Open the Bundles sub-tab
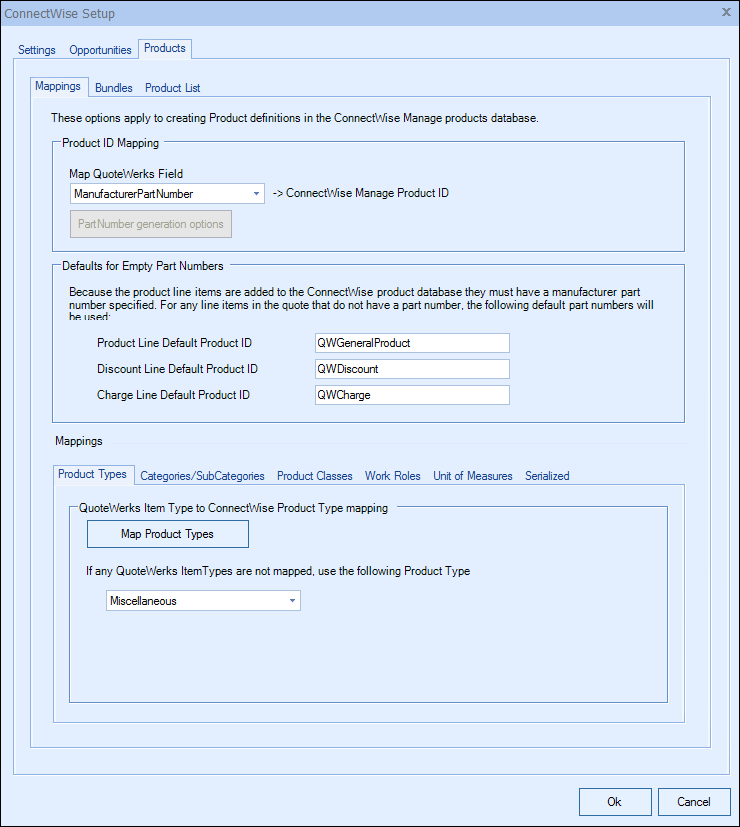The width and height of the screenshot is (740, 827). click(x=114, y=88)
